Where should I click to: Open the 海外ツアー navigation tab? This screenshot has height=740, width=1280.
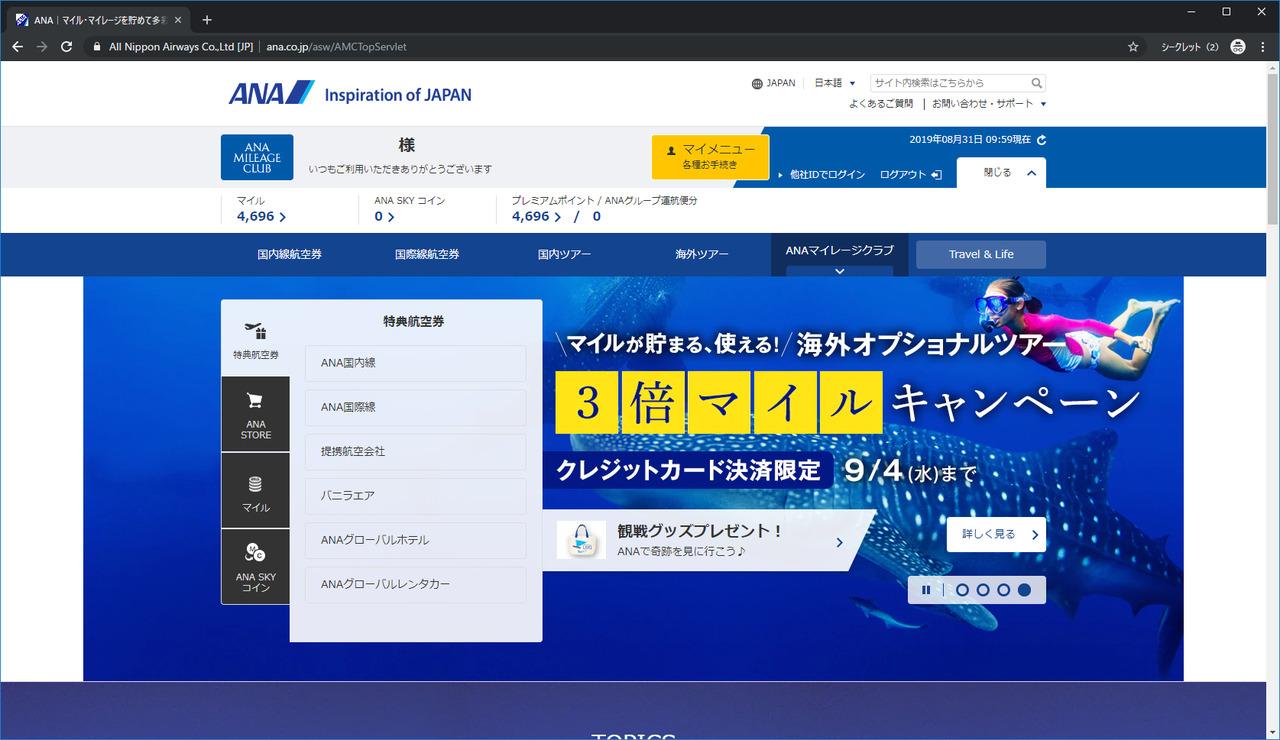tap(702, 254)
